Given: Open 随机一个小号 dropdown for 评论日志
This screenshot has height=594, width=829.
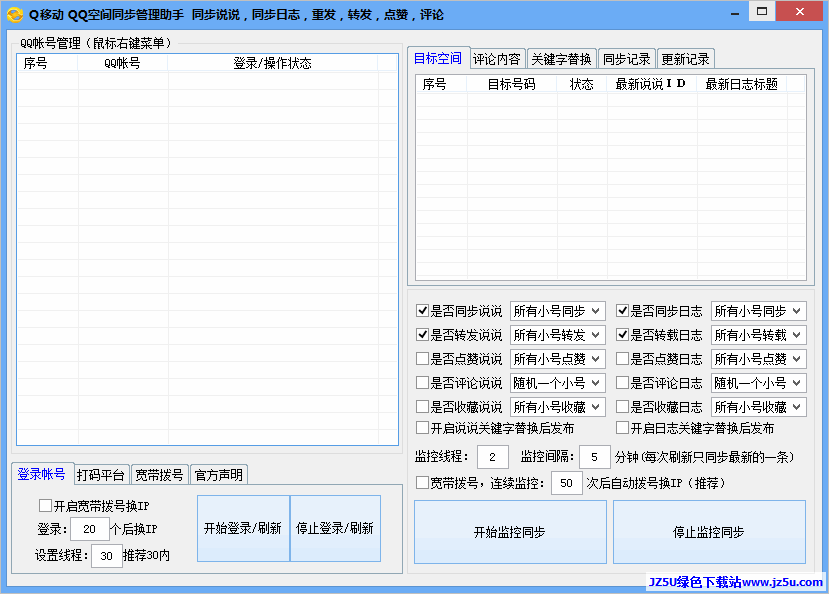Looking at the screenshot, I should pos(759,383).
